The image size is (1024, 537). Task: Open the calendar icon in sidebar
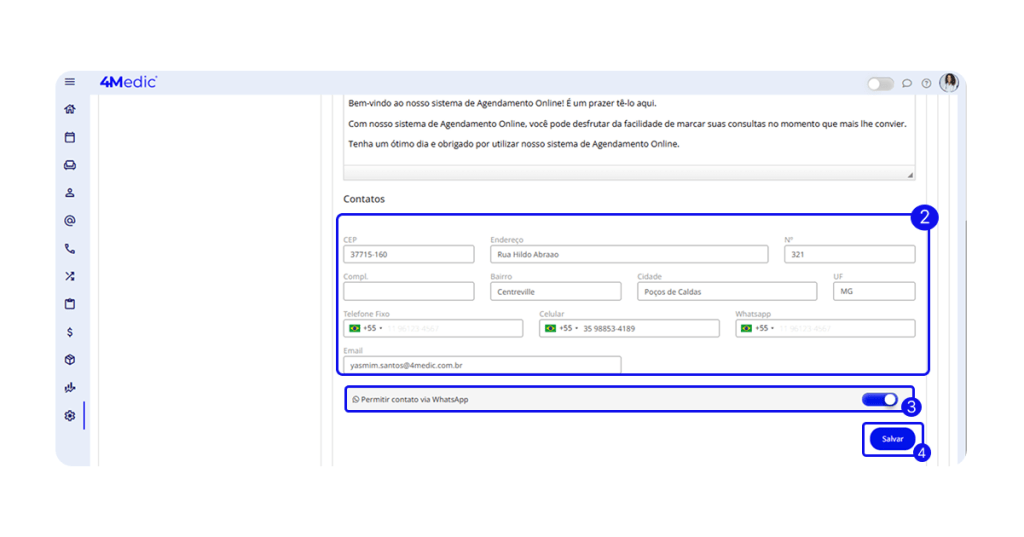point(70,138)
